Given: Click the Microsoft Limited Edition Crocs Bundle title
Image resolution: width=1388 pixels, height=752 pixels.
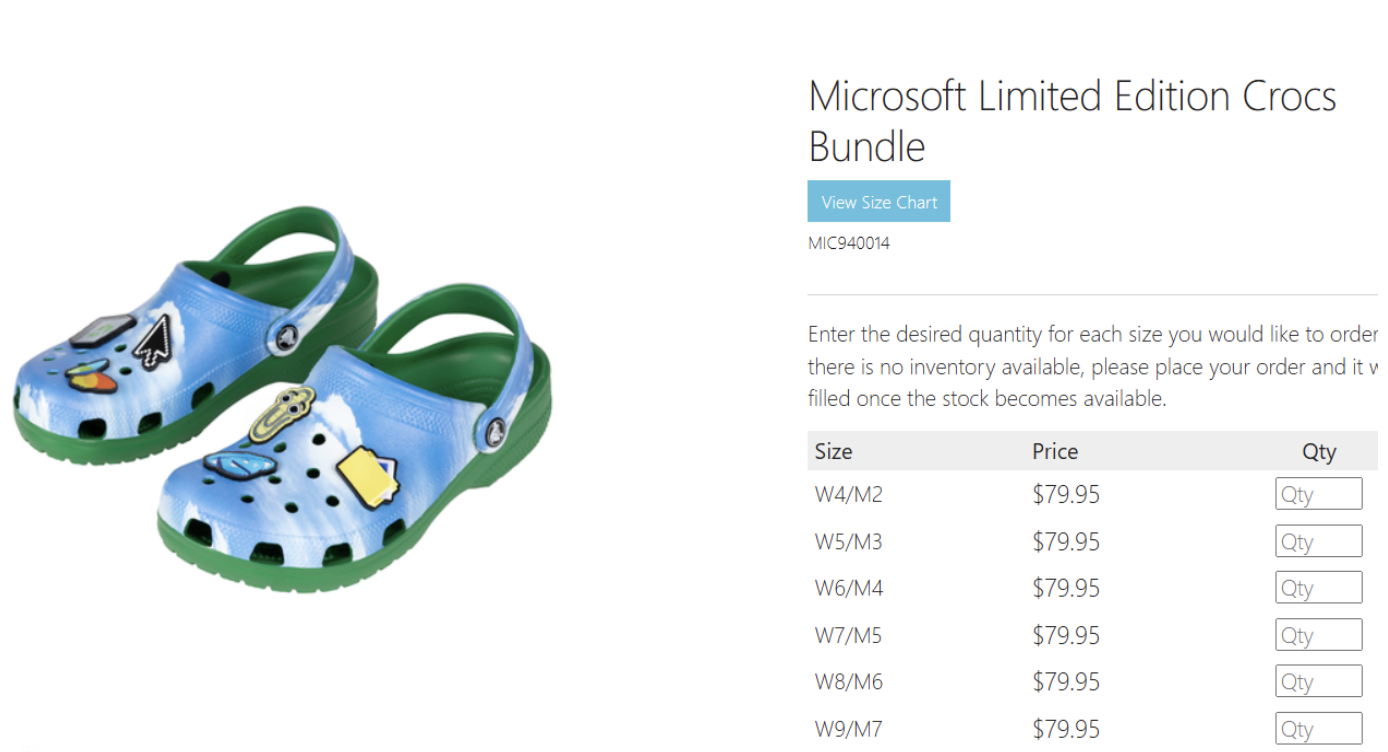Looking at the screenshot, I should tap(1071, 121).
